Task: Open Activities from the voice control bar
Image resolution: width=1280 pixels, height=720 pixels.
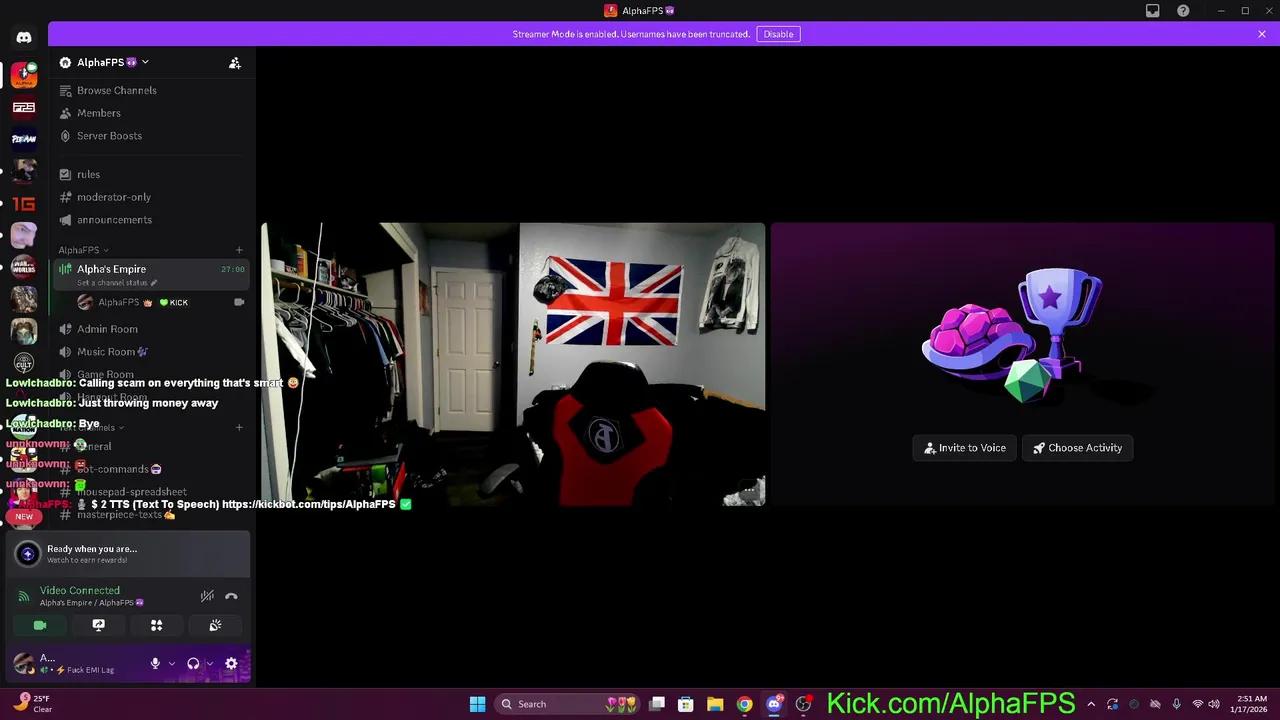Action: (157, 625)
